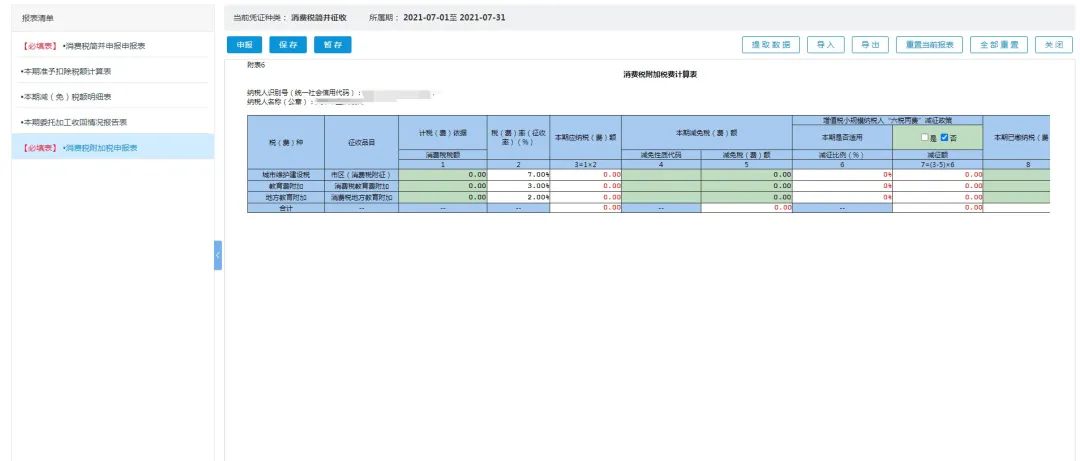Screen dimensions: 1080x461
Task: Click the 重置当前报表 button
Action: pyautogui.click(x=930, y=45)
